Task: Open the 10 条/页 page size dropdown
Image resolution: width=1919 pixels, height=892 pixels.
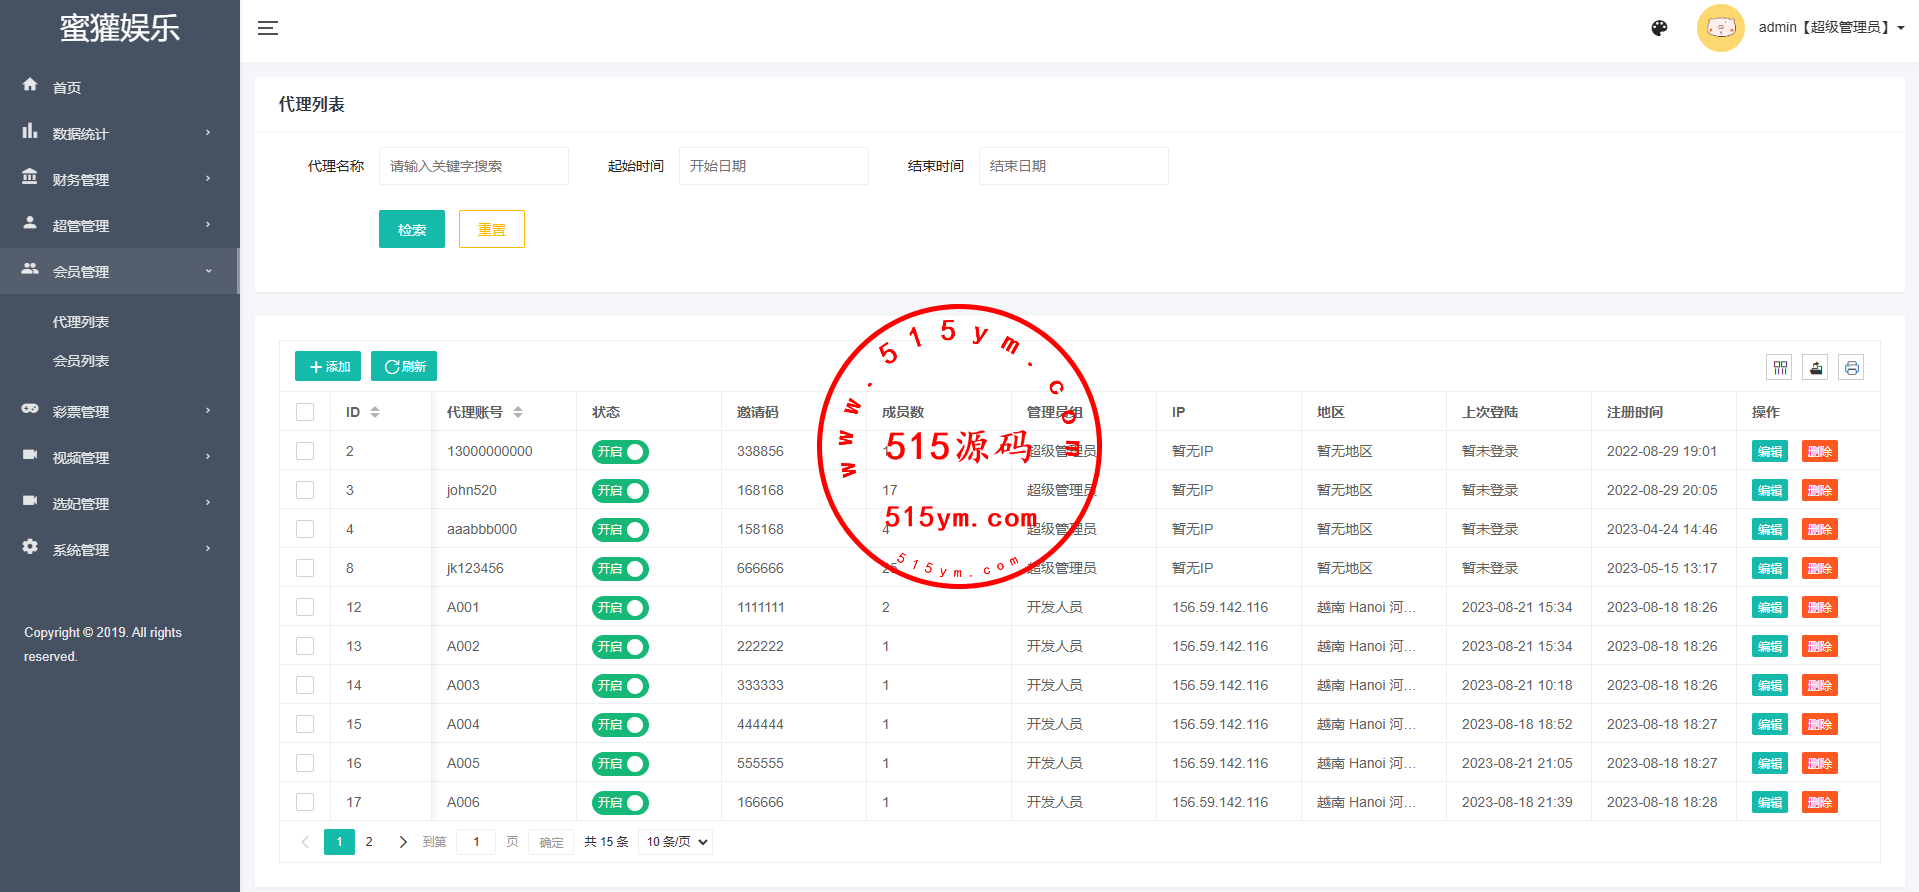Action: coord(677,842)
